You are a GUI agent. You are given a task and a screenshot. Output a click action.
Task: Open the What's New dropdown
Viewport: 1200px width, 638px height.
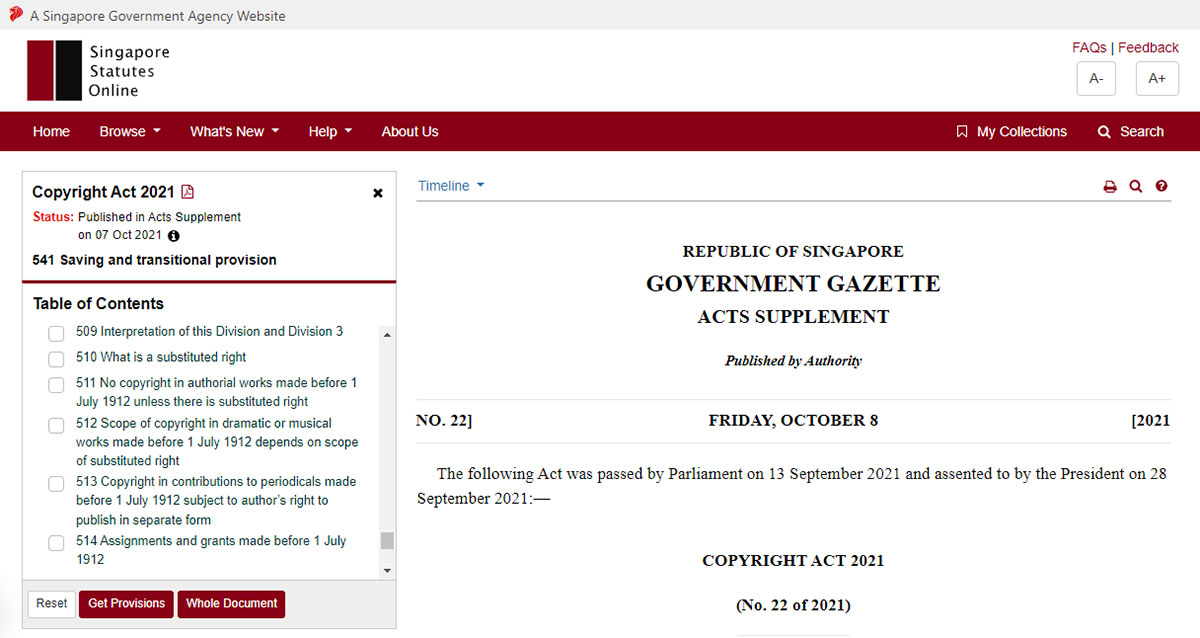235,131
